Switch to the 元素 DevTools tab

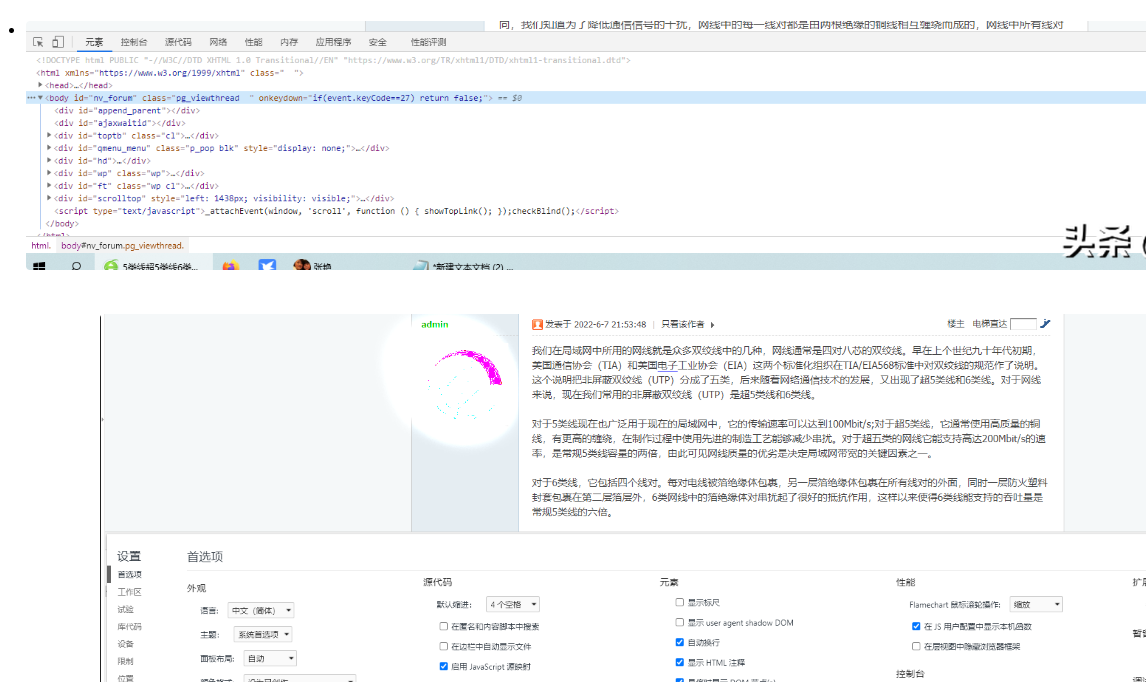point(94,42)
